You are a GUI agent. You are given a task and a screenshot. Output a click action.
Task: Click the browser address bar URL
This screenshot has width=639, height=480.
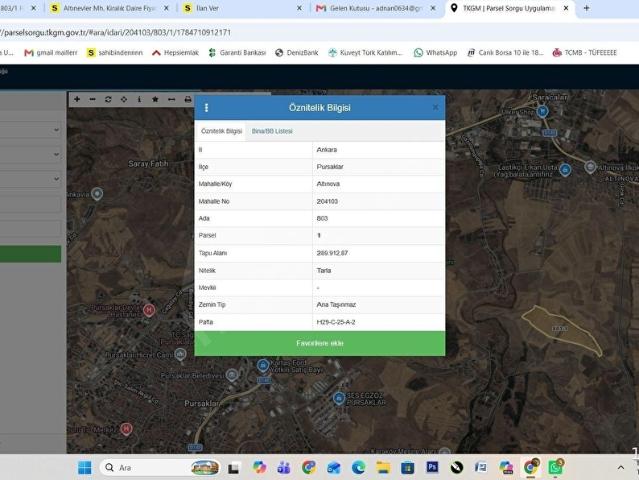click(x=116, y=33)
